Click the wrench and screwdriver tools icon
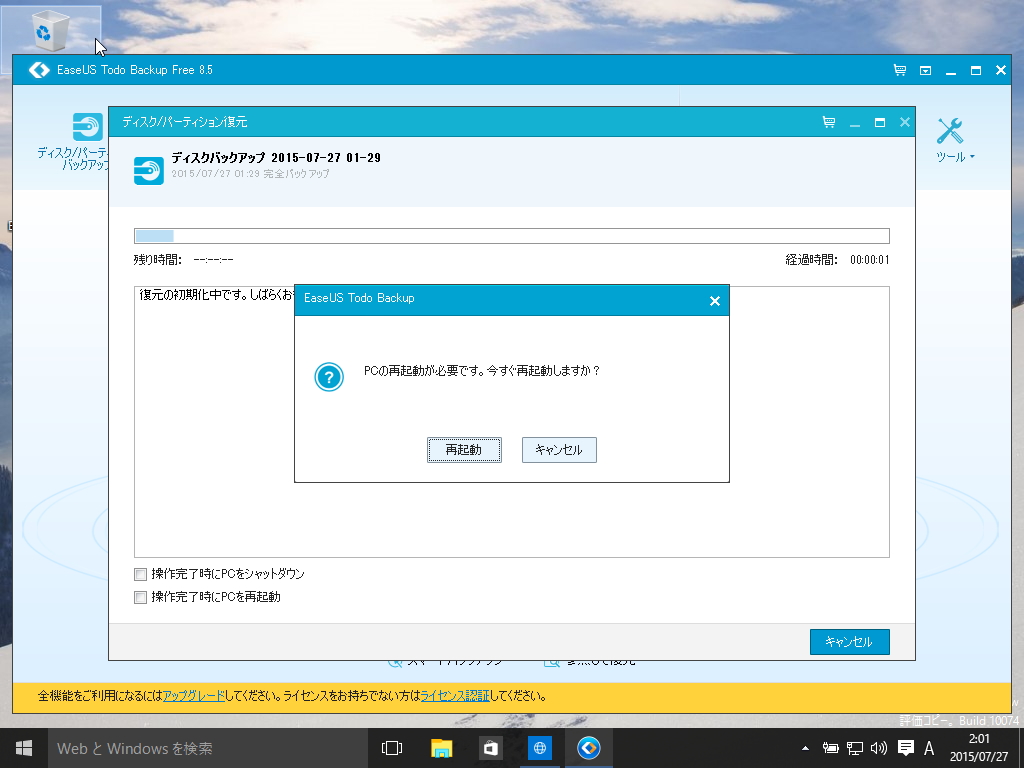1024x768 pixels. (950, 131)
